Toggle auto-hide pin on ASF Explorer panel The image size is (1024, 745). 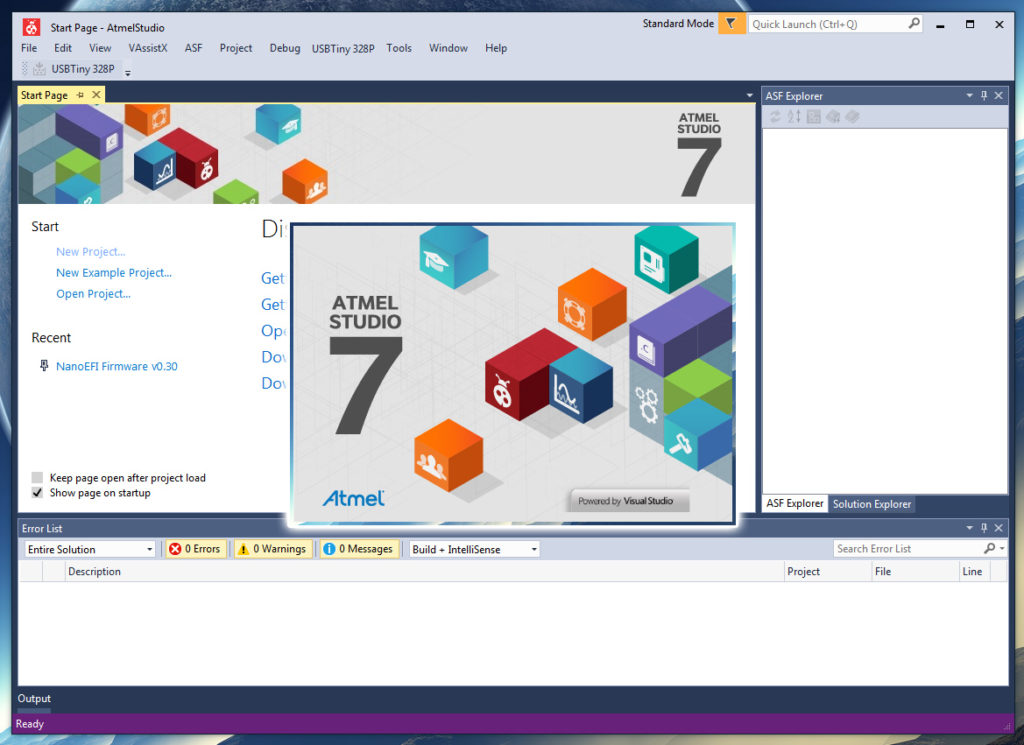(x=984, y=96)
